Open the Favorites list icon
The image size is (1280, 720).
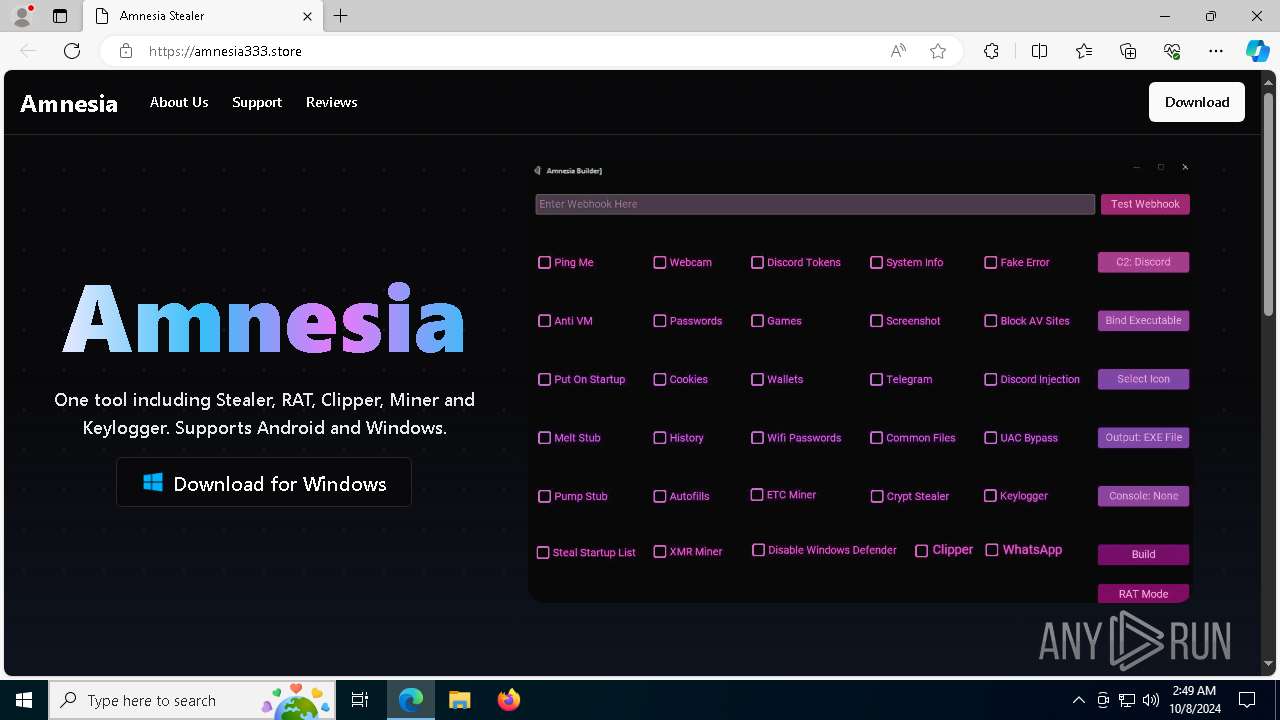(1084, 51)
